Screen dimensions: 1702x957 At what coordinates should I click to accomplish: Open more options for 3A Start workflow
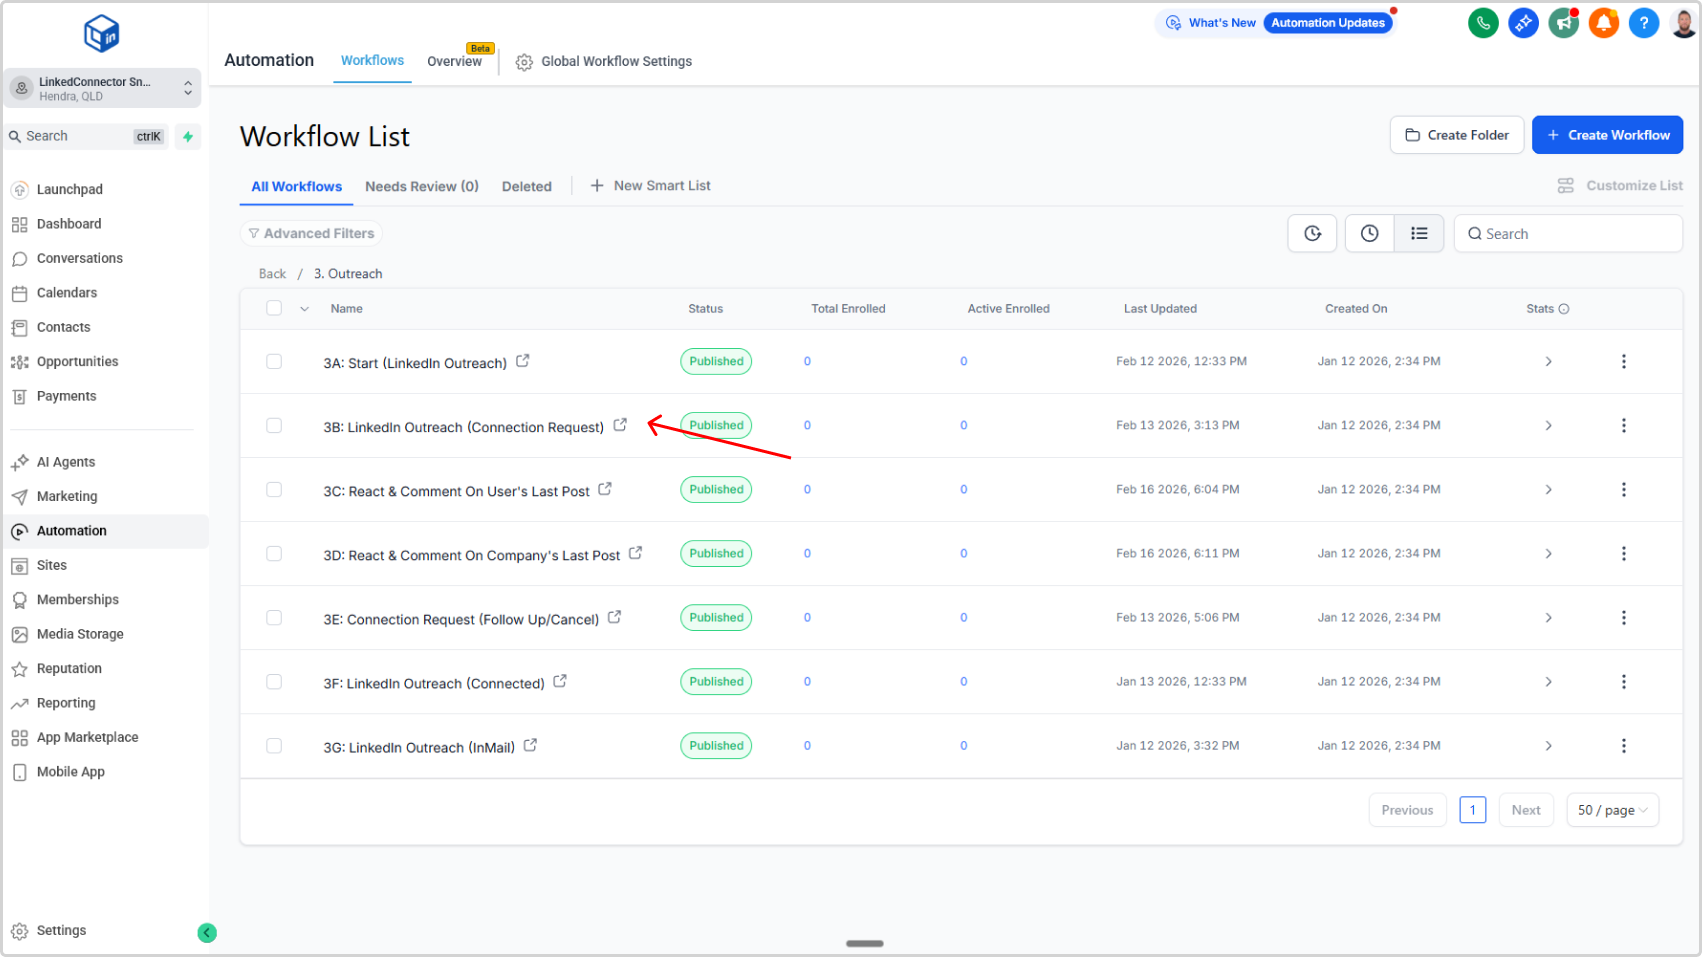pyautogui.click(x=1623, y=361)
